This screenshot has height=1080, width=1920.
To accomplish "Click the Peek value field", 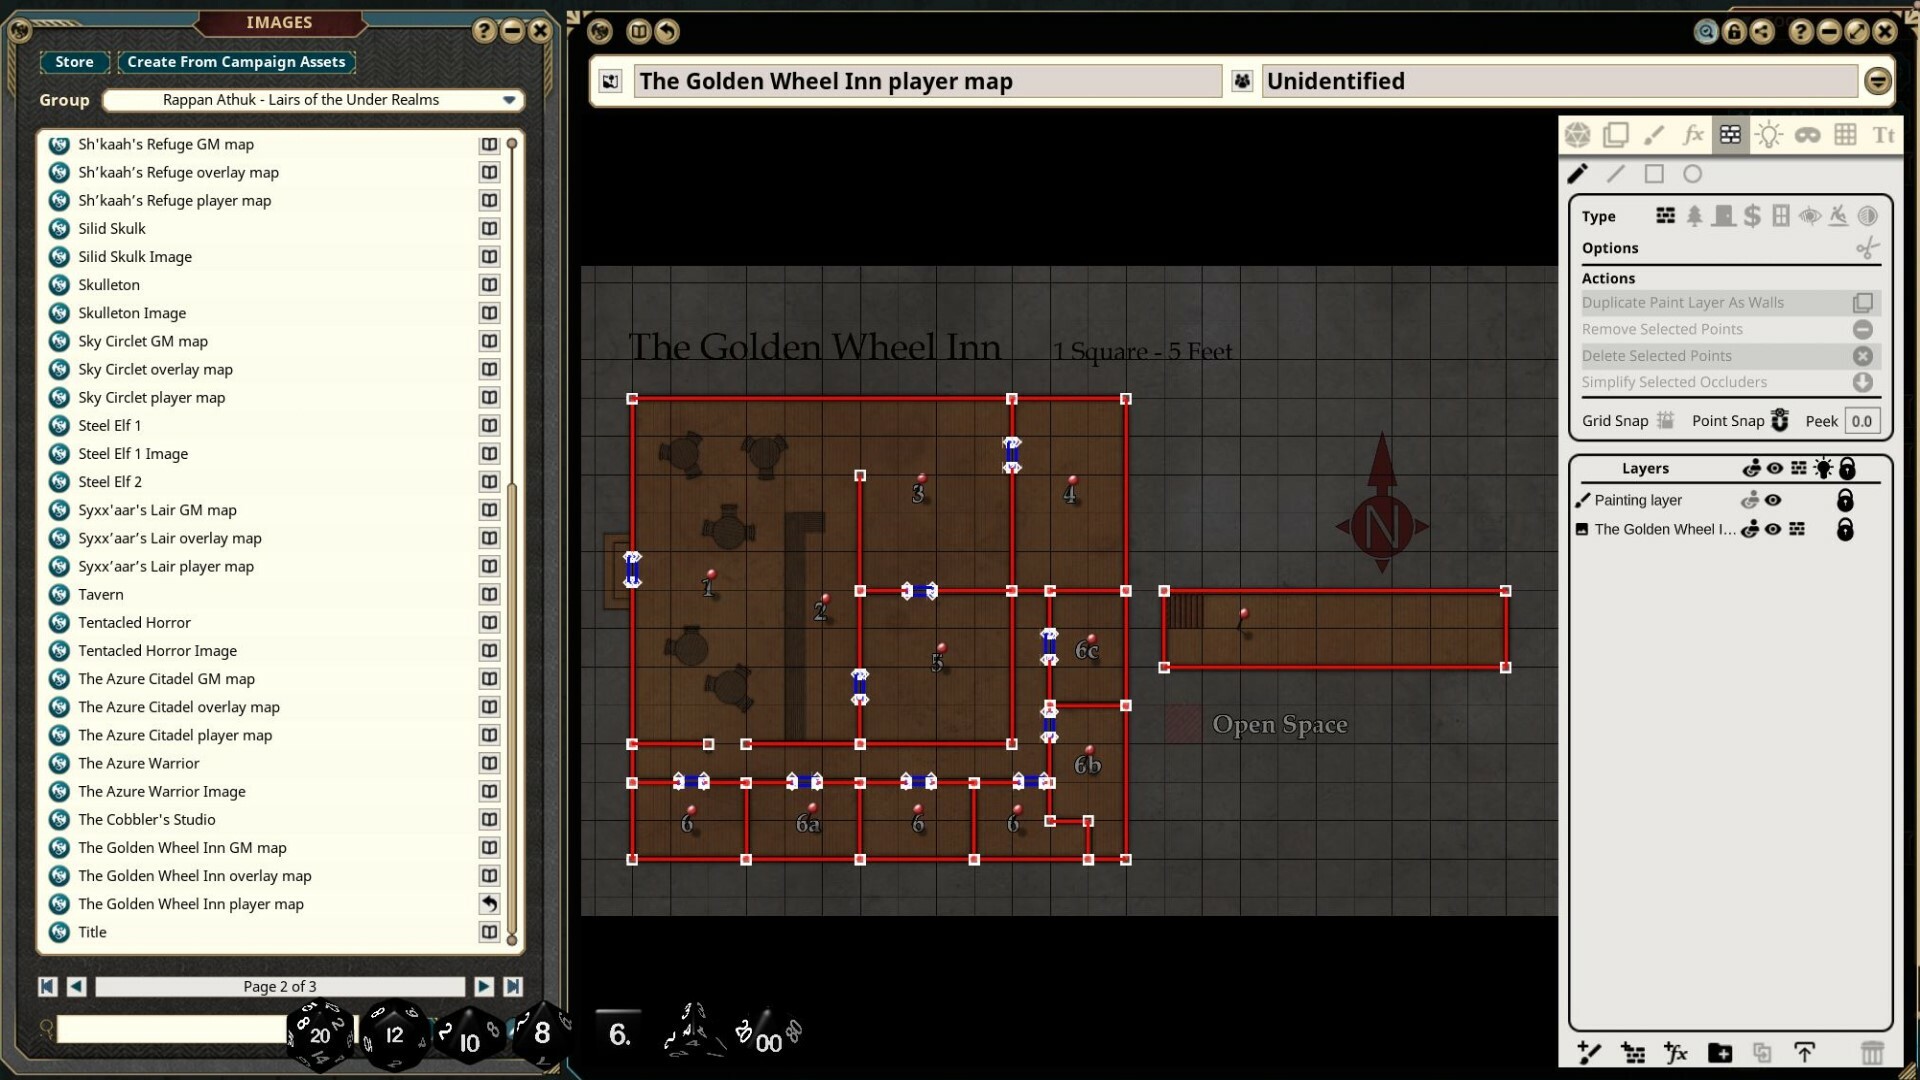I will 1862,420.
